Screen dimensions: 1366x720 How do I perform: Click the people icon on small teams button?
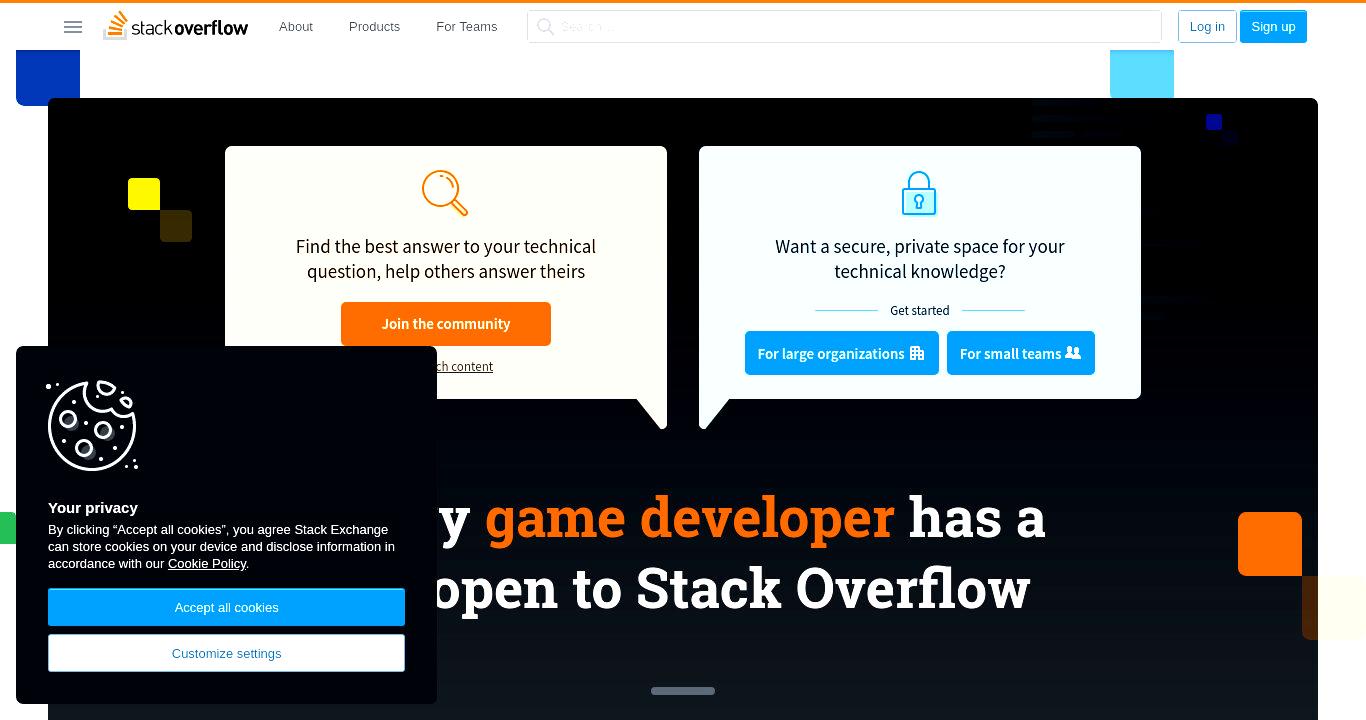click(x=1073, y=353)
